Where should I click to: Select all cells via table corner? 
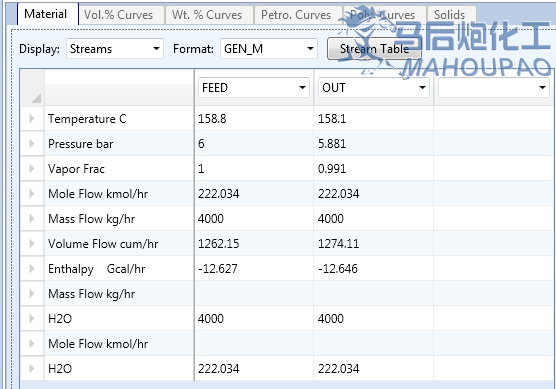point(32,88)
